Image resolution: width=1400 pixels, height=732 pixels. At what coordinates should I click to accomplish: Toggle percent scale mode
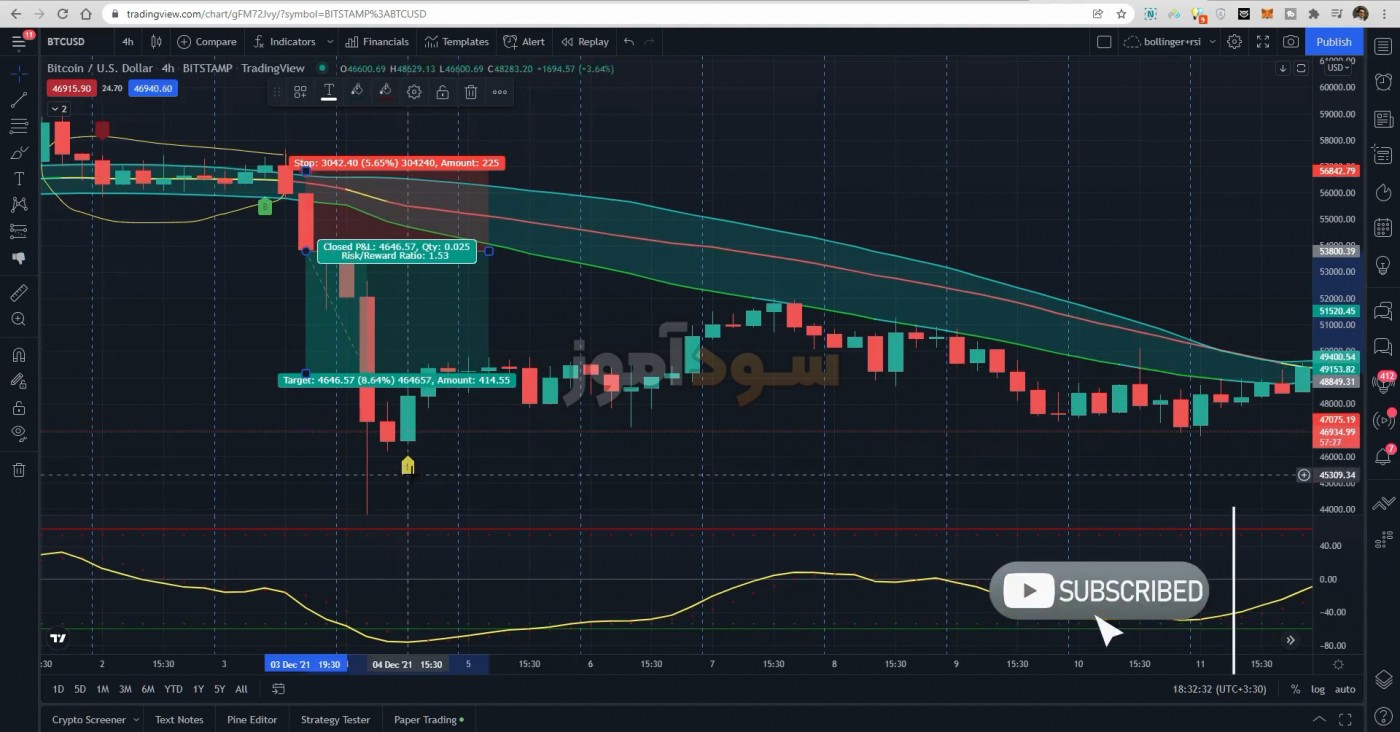(x=1295, y=689)
